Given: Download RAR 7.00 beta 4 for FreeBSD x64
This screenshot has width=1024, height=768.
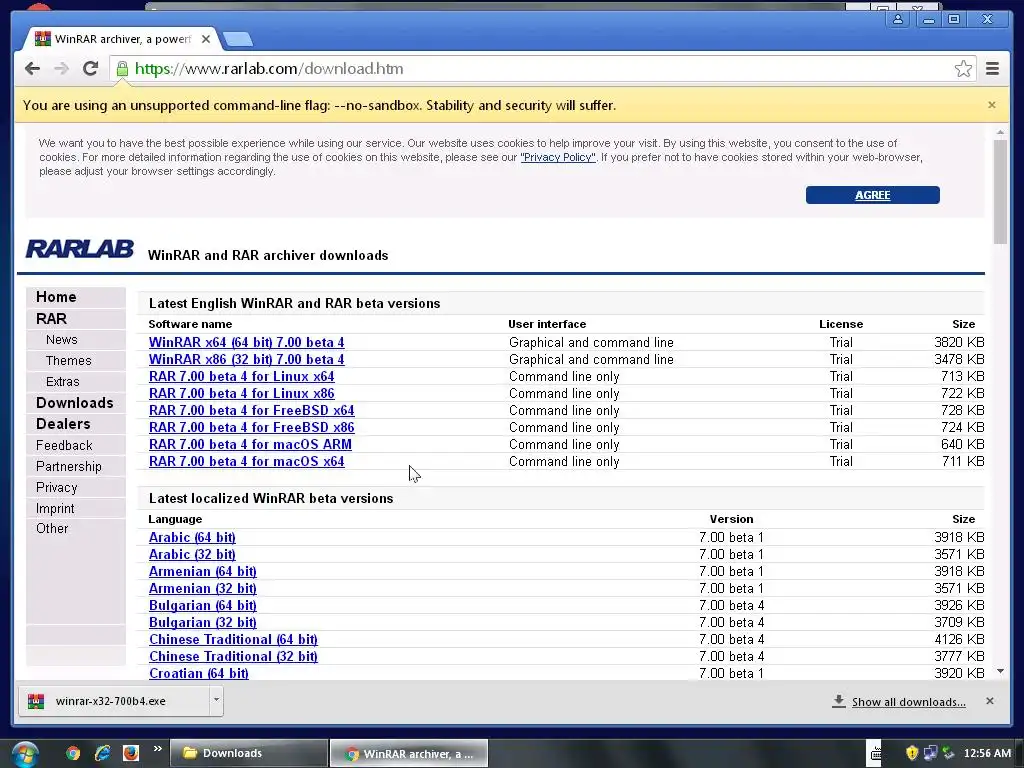Looking at the screenshot, I should [251, 410].
